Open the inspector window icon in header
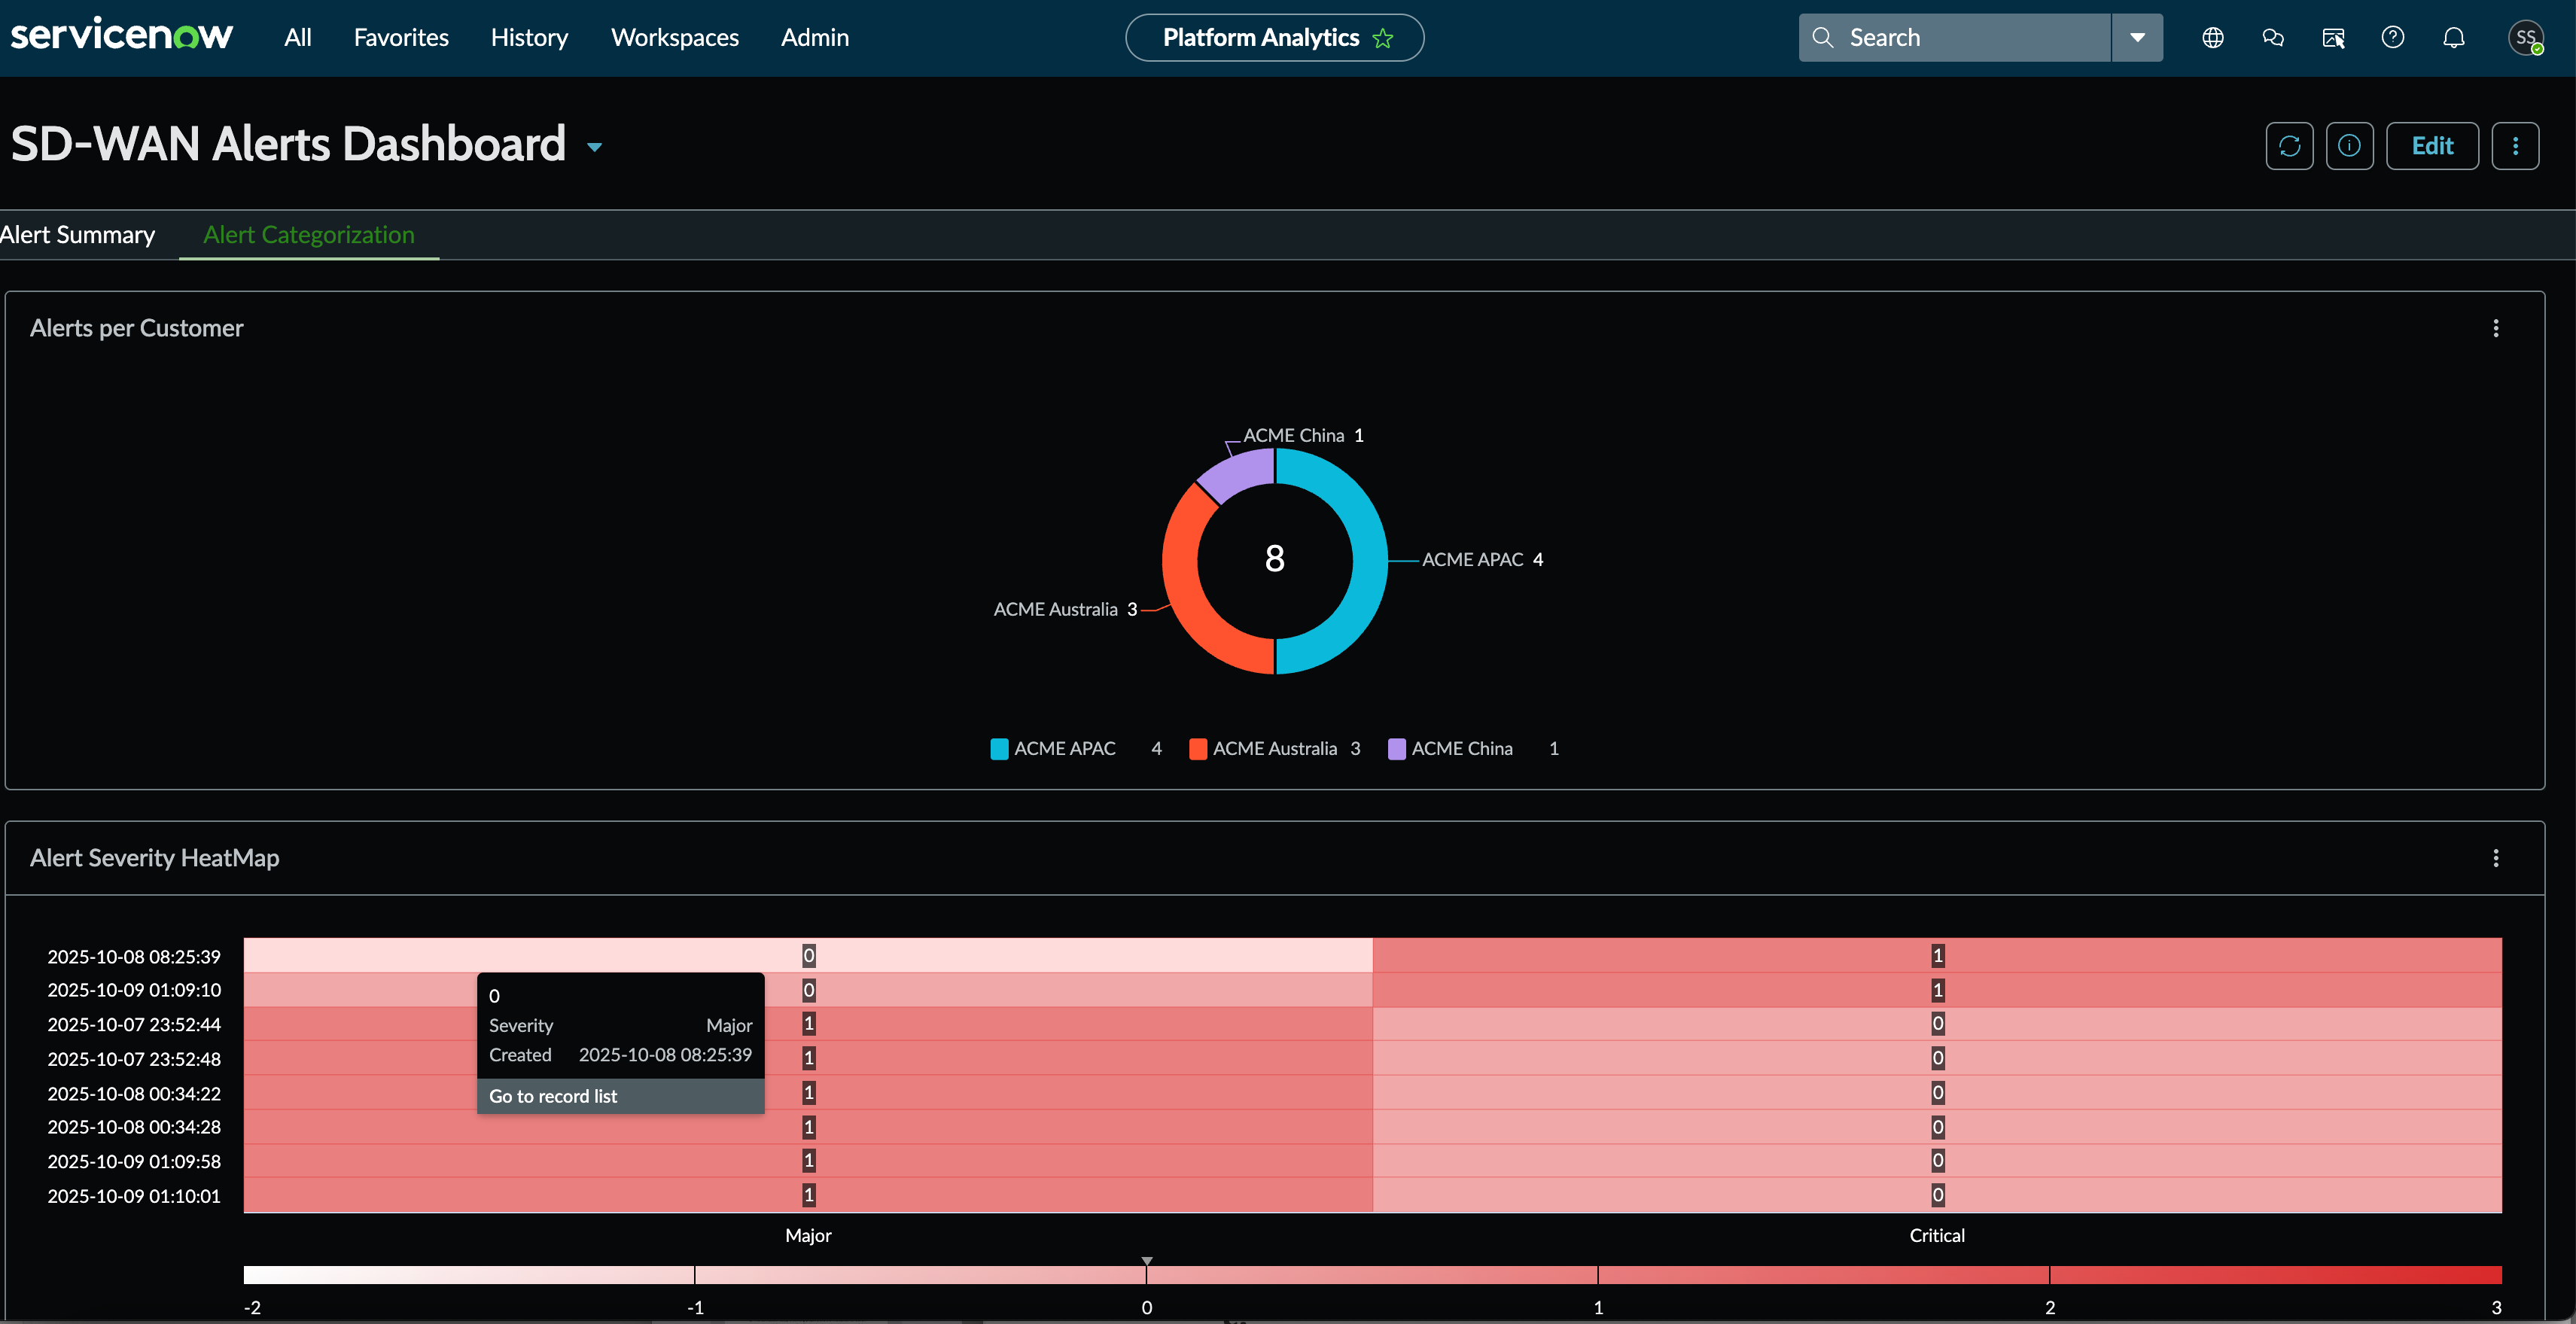This screenshot has width=2576, height=1324. 2333,37
